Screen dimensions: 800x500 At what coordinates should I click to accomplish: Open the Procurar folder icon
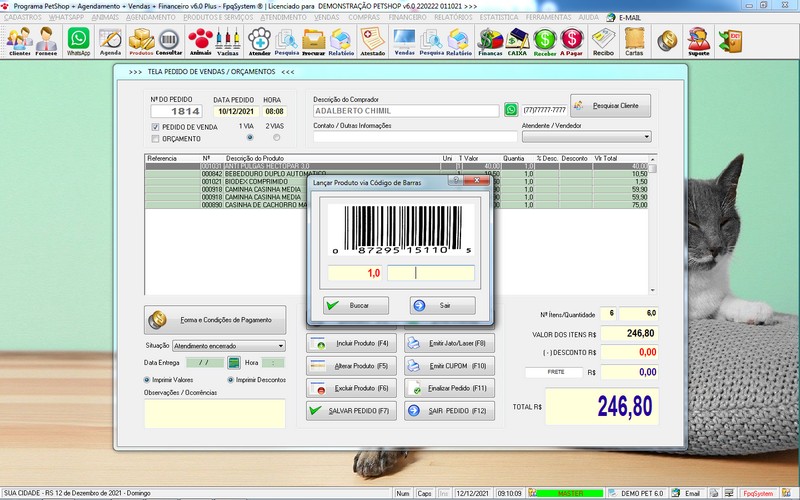313,41
